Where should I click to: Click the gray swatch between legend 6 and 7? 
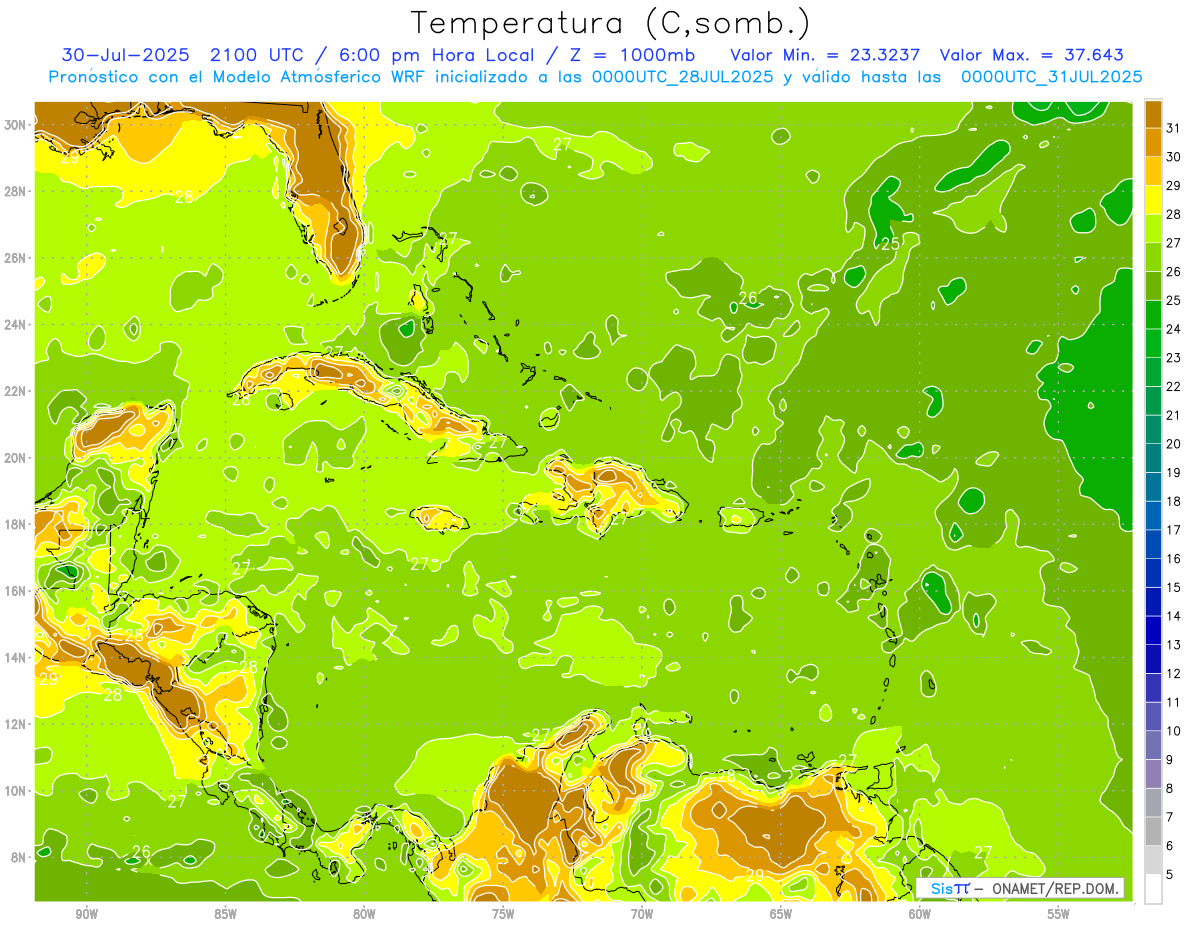(1153, 831)
